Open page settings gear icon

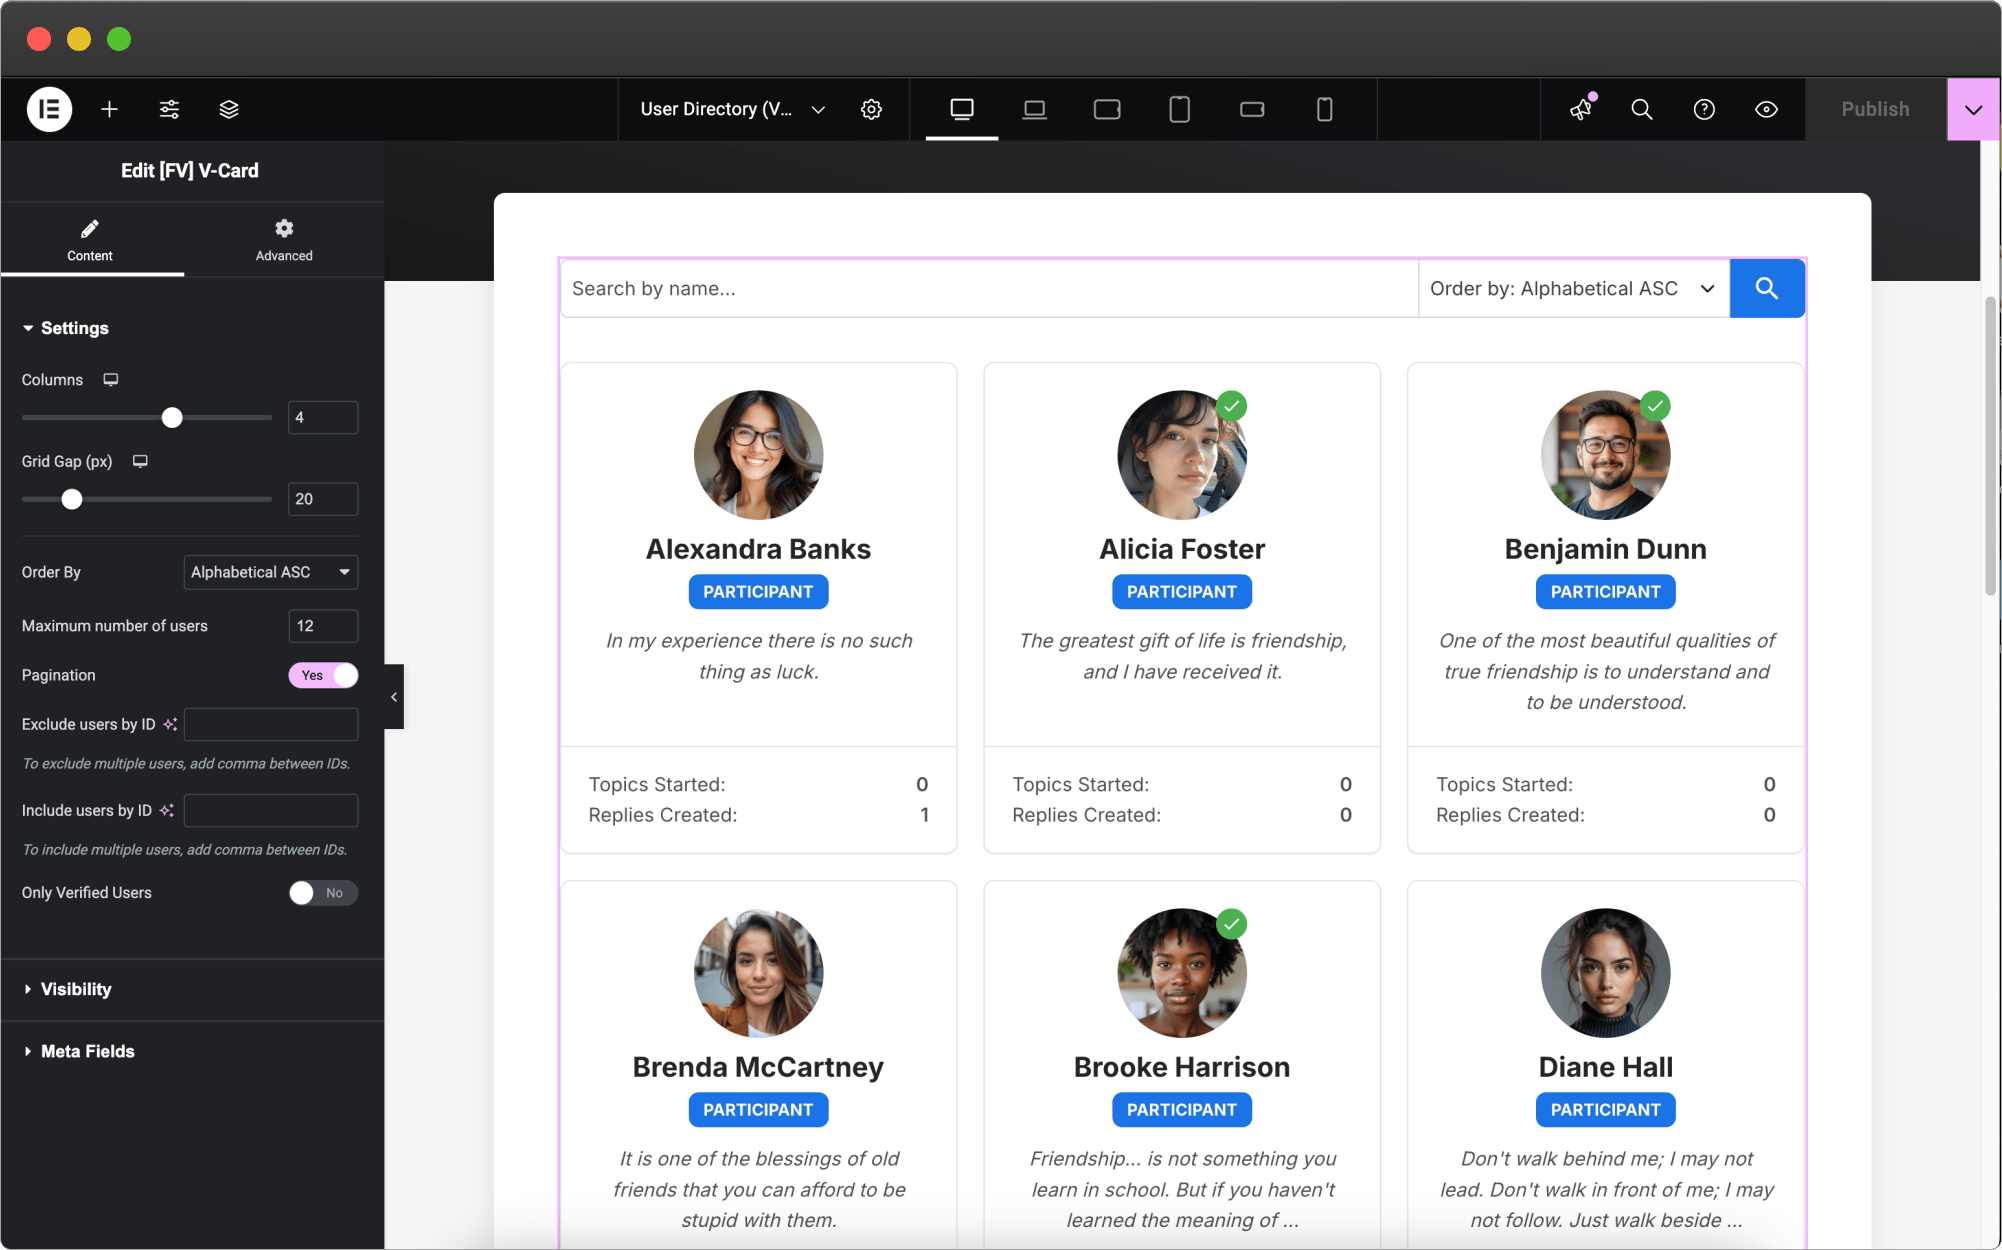872,109
